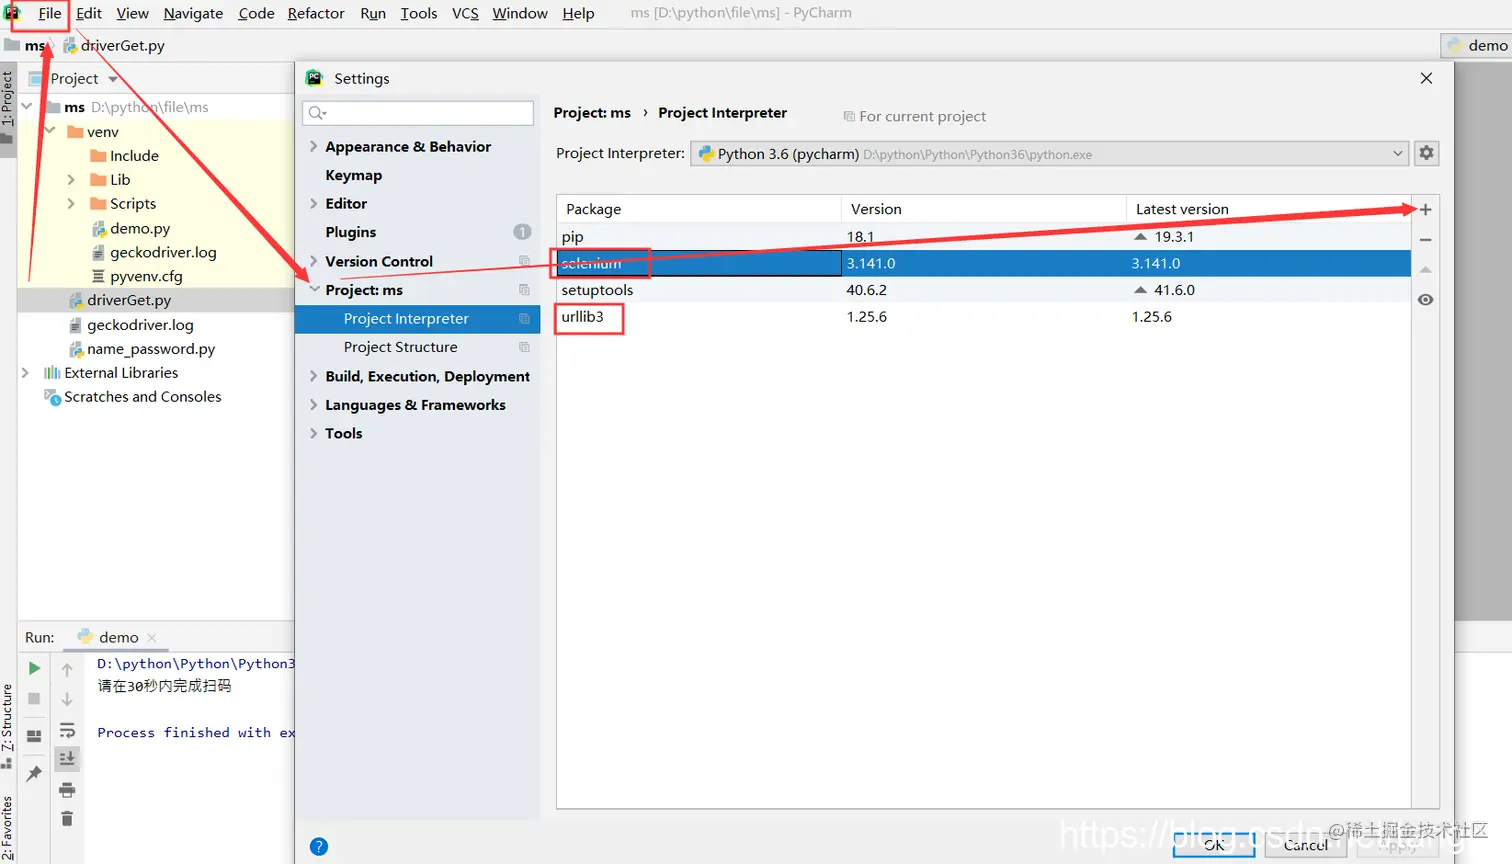
Task: Select pyvenv.cfg file in tree
Action: tap(145, 276)
